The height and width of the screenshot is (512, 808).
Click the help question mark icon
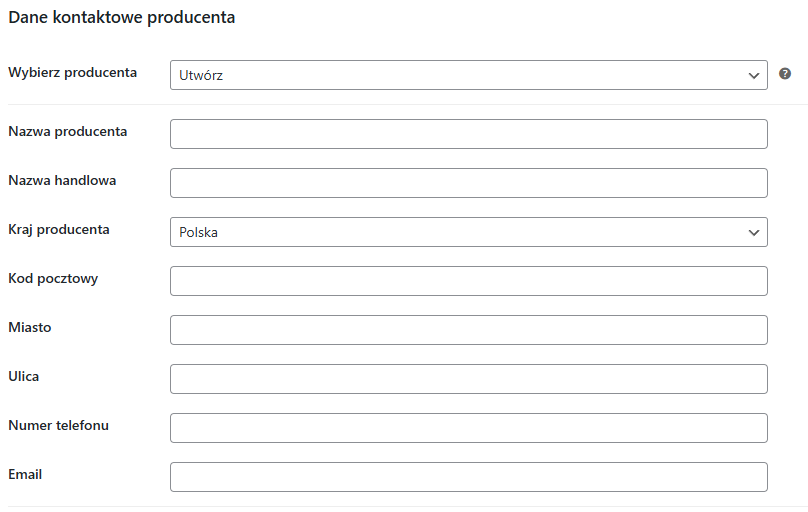785,74
